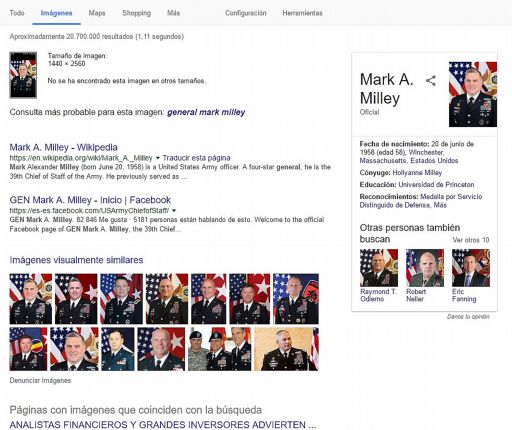Switch to the Todo tab
Screen dimensions: 512x430
(x=17, y=13)
